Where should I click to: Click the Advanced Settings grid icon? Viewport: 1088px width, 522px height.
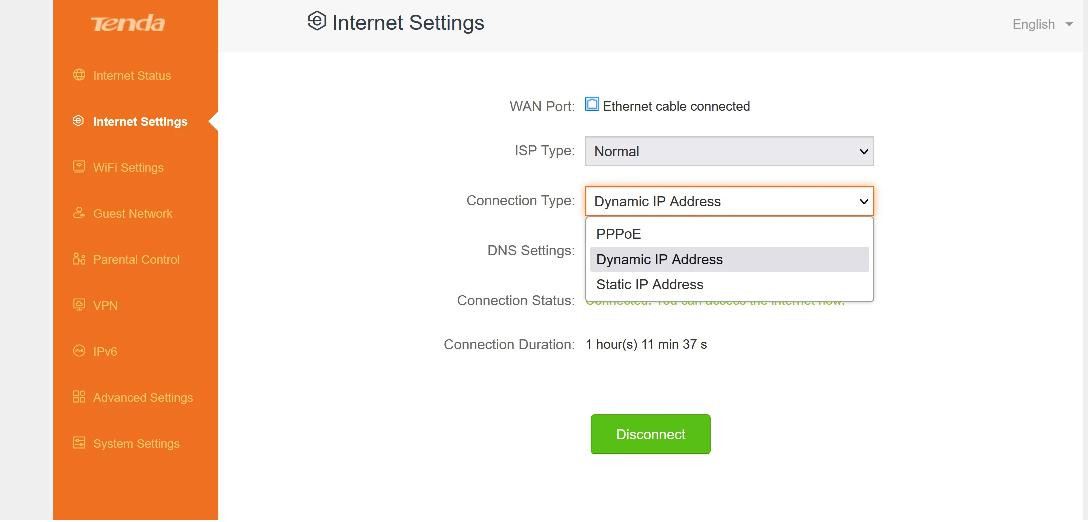coord(79,397)
